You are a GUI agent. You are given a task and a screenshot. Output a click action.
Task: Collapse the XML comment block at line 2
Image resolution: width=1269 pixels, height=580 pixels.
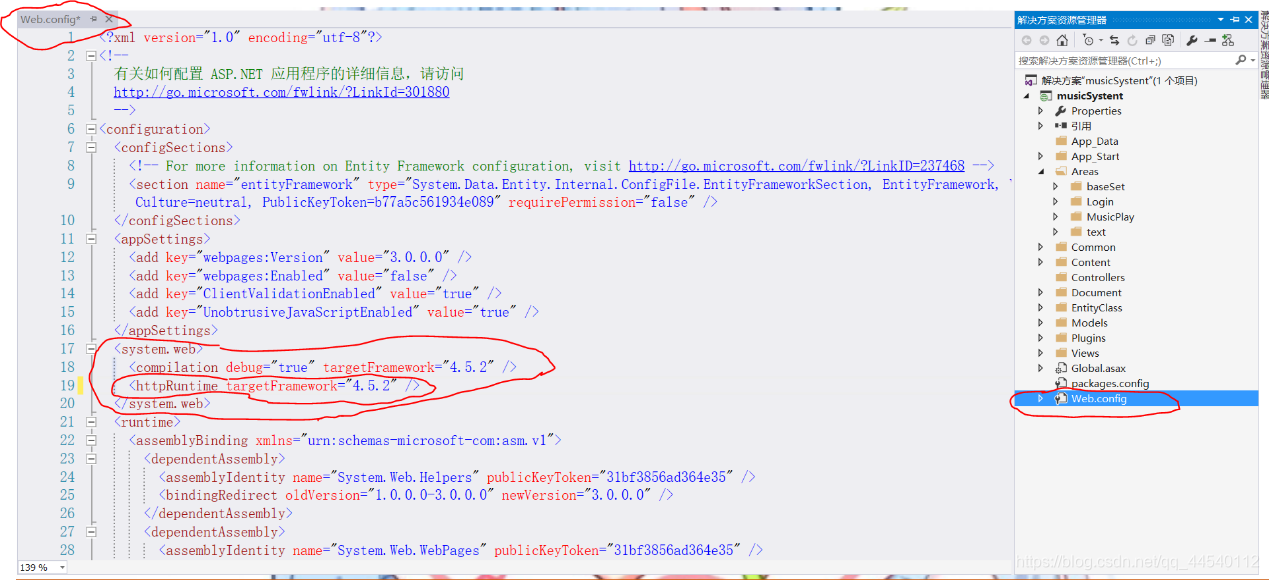(92, 56)
